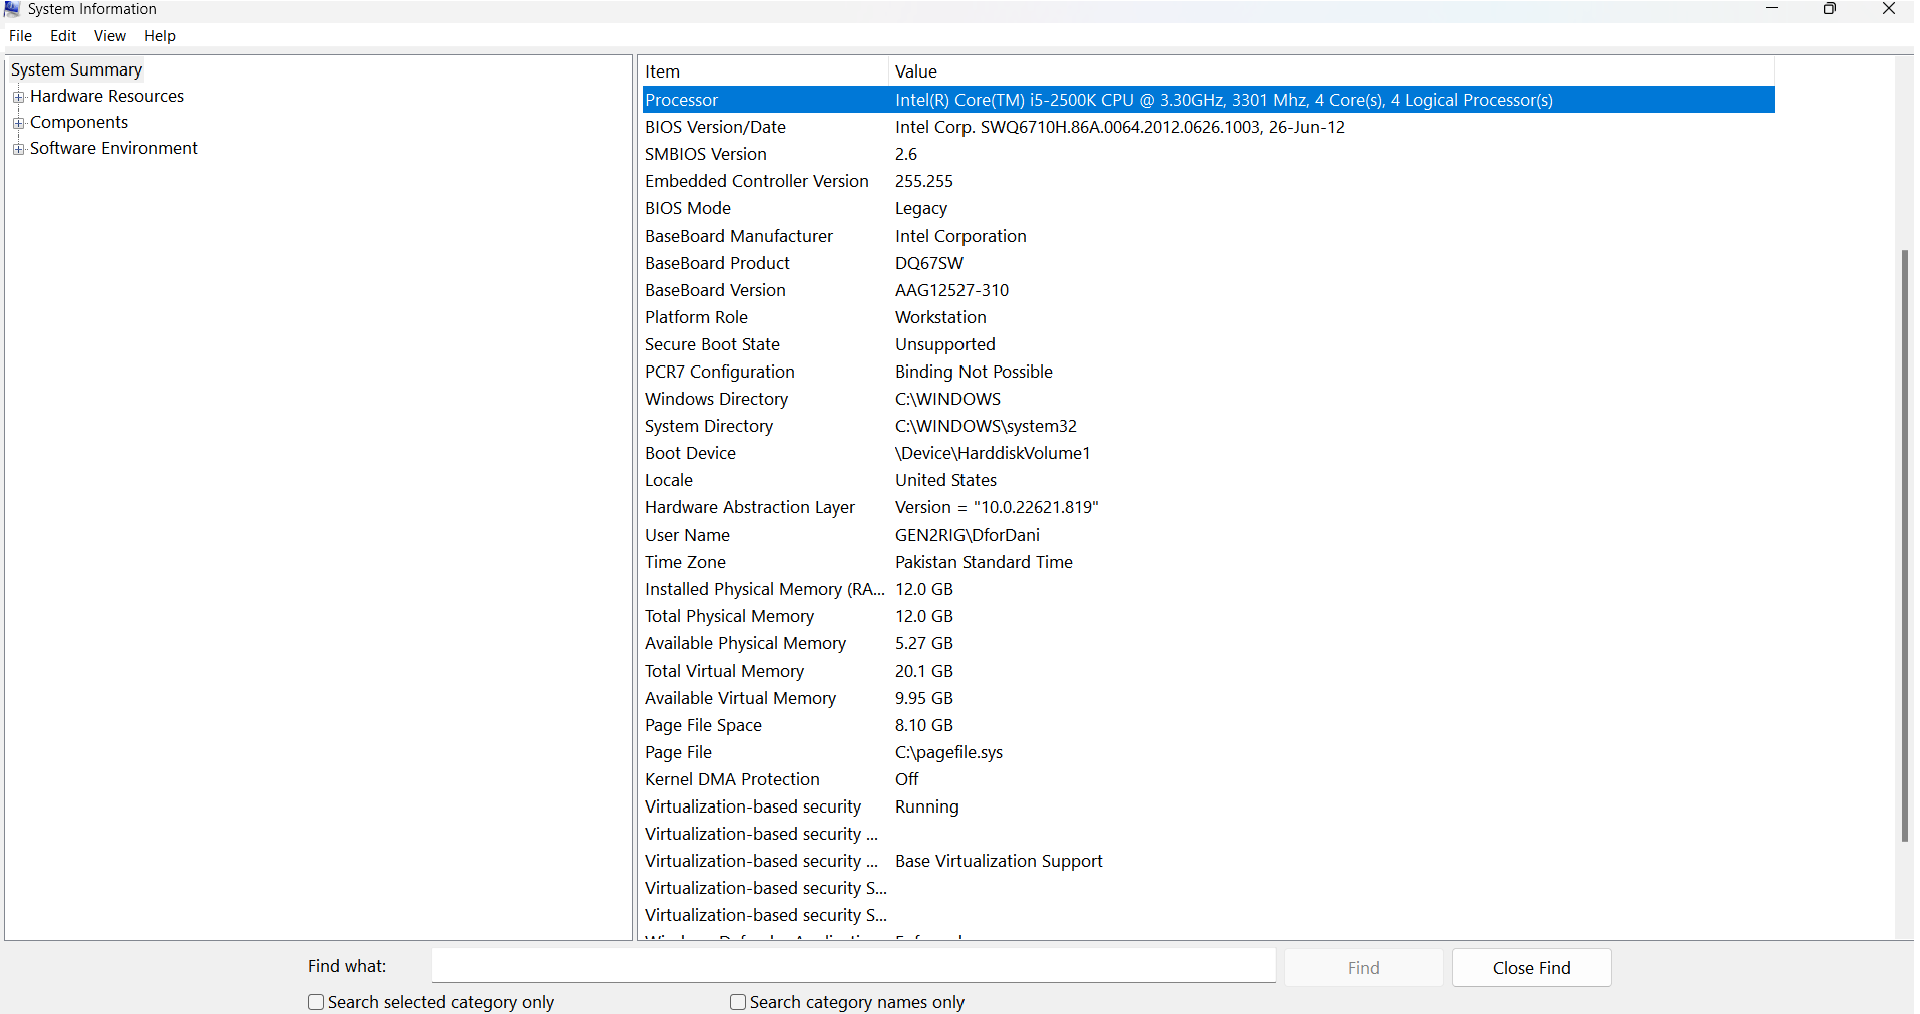Screen dimensions: 1920x1014
Task: Select the BaseBoard Manufacturer row
Action: point(1208,236)
